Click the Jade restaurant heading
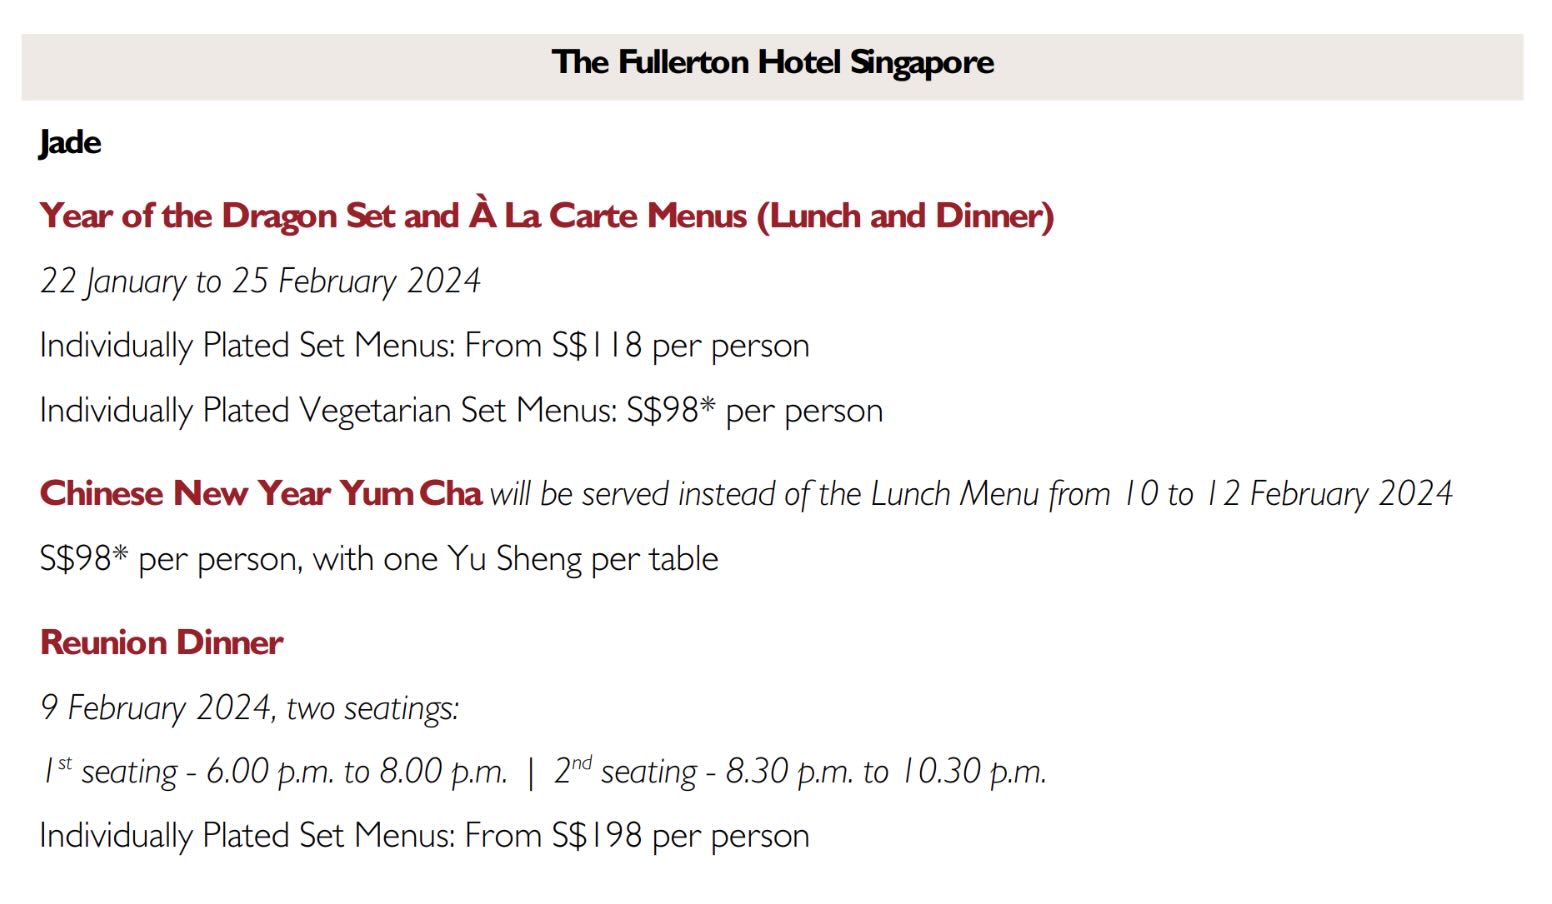The width and height of the screenshot is (1552, 904). [70, 143]
